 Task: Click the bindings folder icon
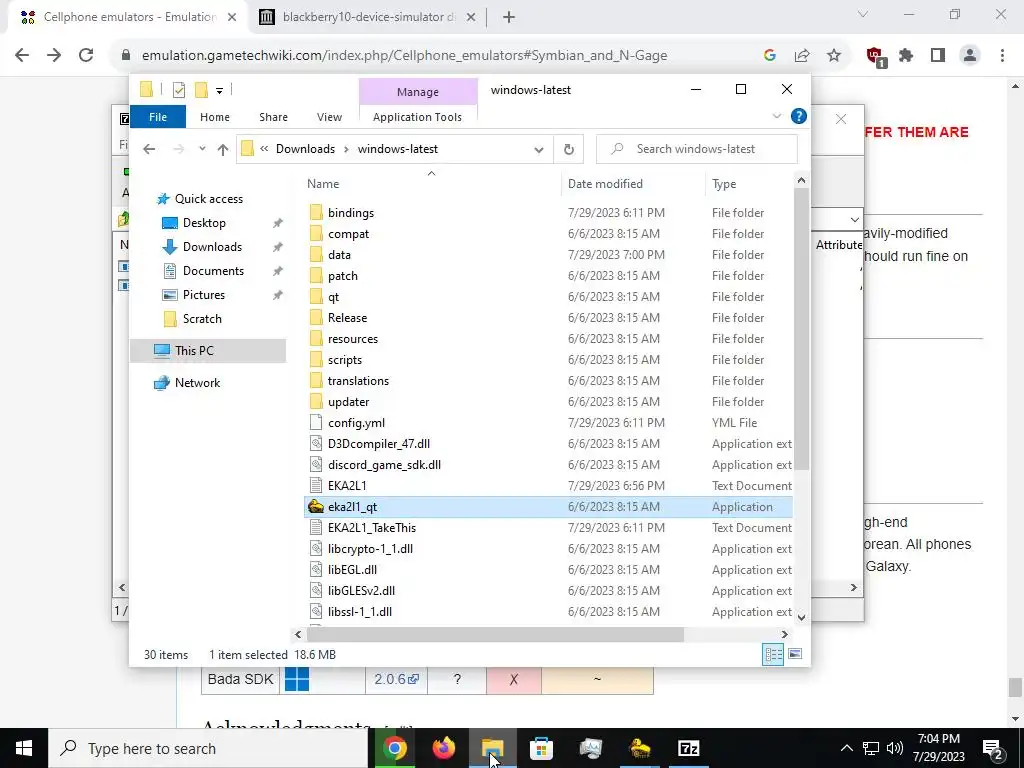tap(316, 212)
